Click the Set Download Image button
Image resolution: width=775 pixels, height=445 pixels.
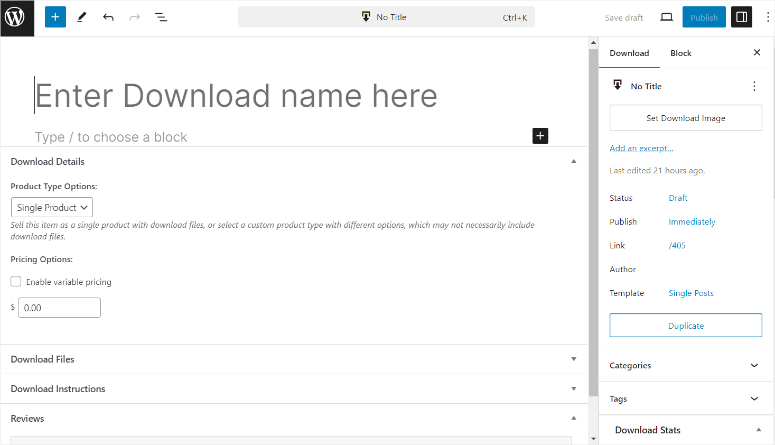(685, 118)
